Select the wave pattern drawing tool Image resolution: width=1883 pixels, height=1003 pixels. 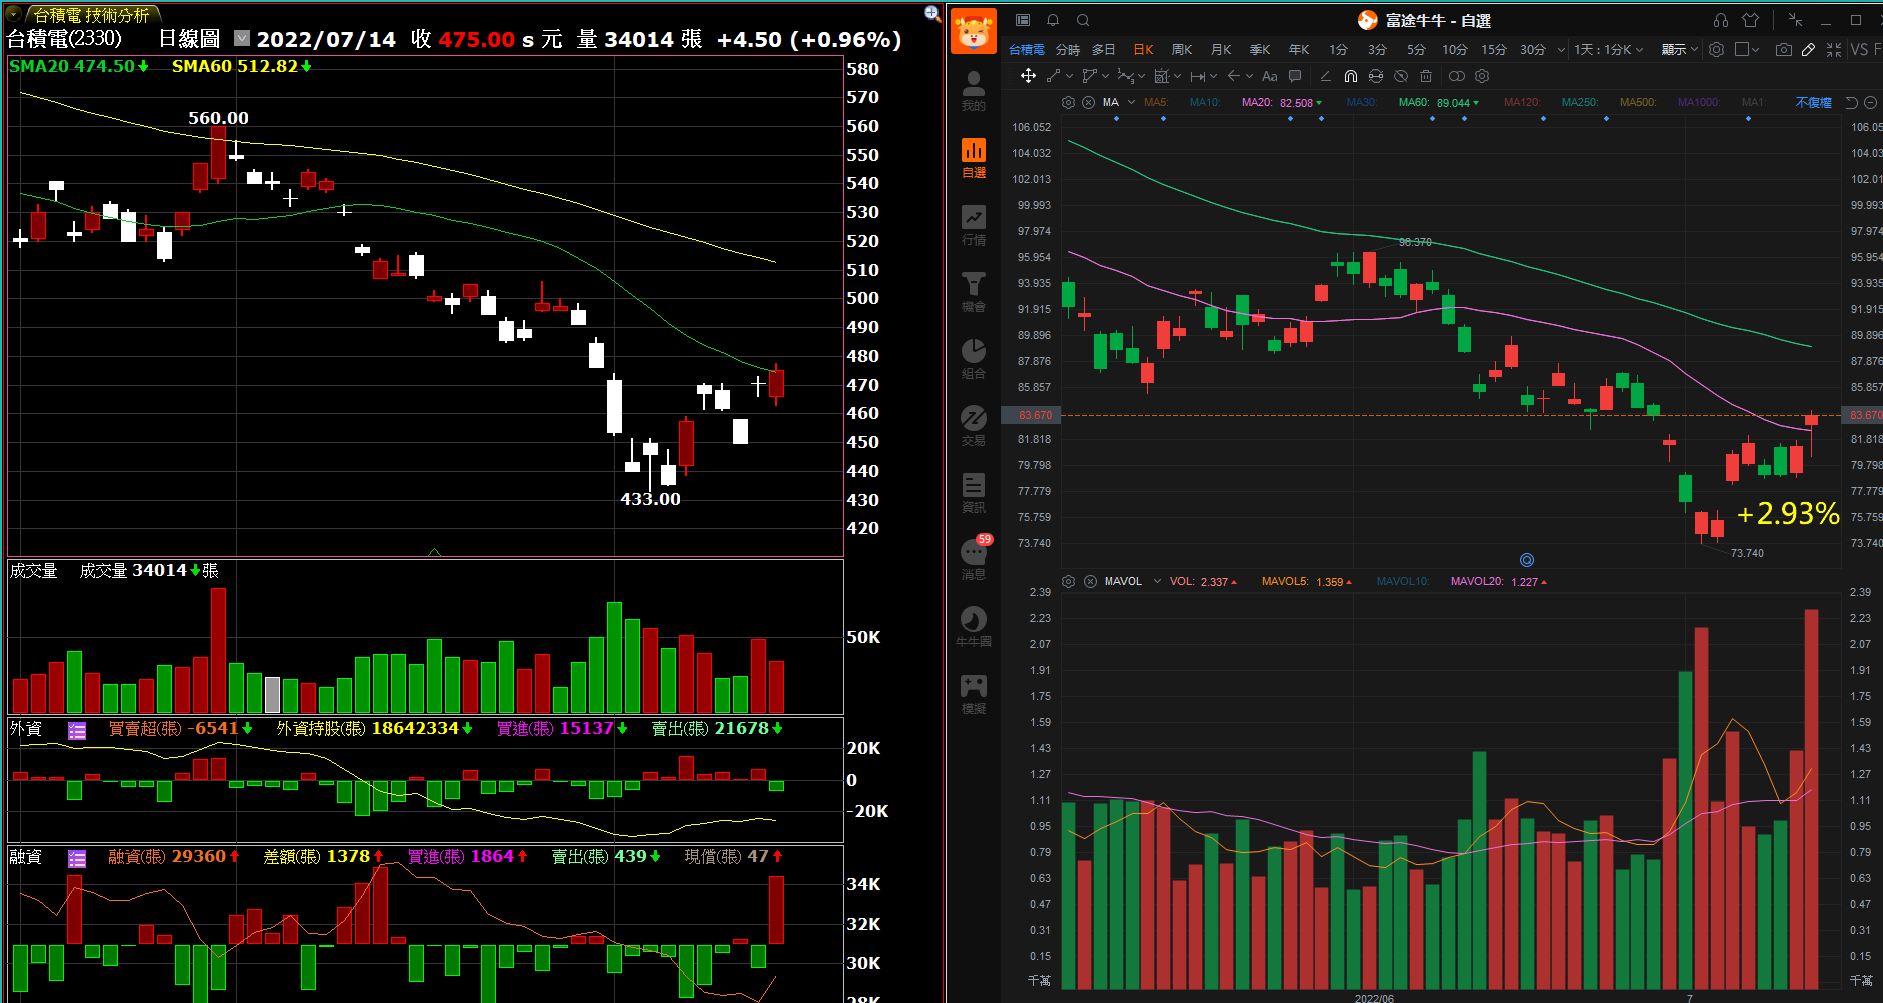click(x=1126, y=76)
